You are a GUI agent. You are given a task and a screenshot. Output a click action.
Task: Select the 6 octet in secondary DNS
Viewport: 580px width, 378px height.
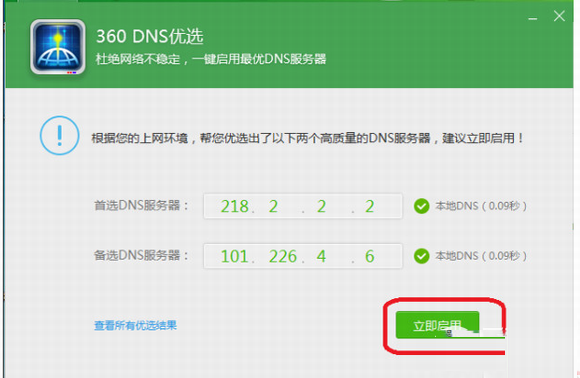pos(370,256)
